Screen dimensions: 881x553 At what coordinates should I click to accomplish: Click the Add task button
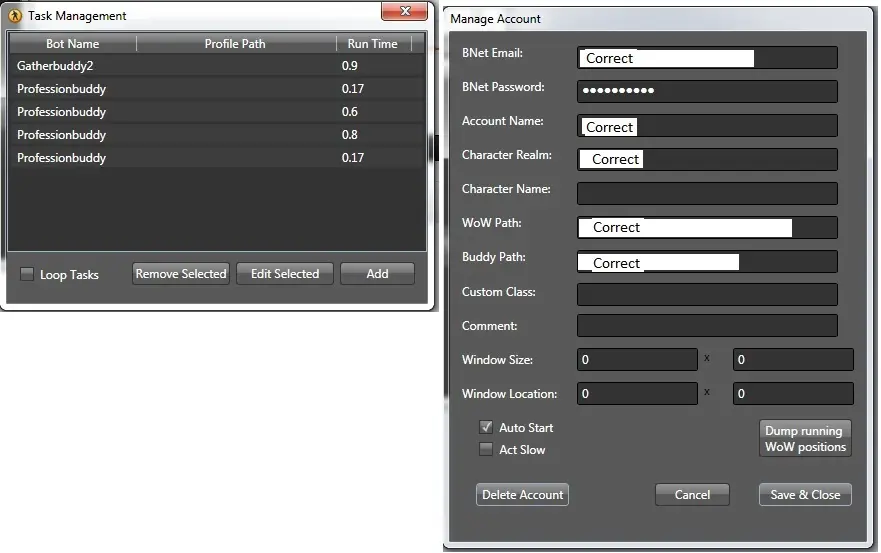[x=377, y=274]
